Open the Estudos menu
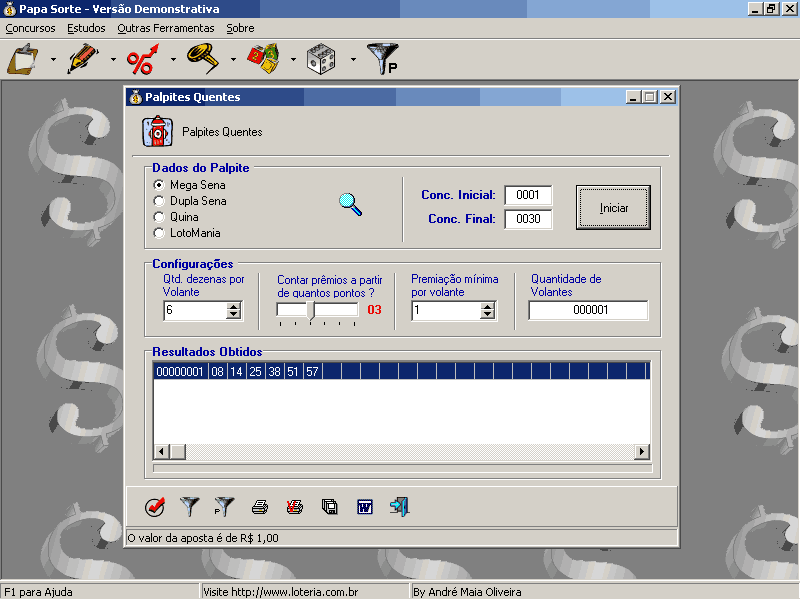 (x=86, y=28)
